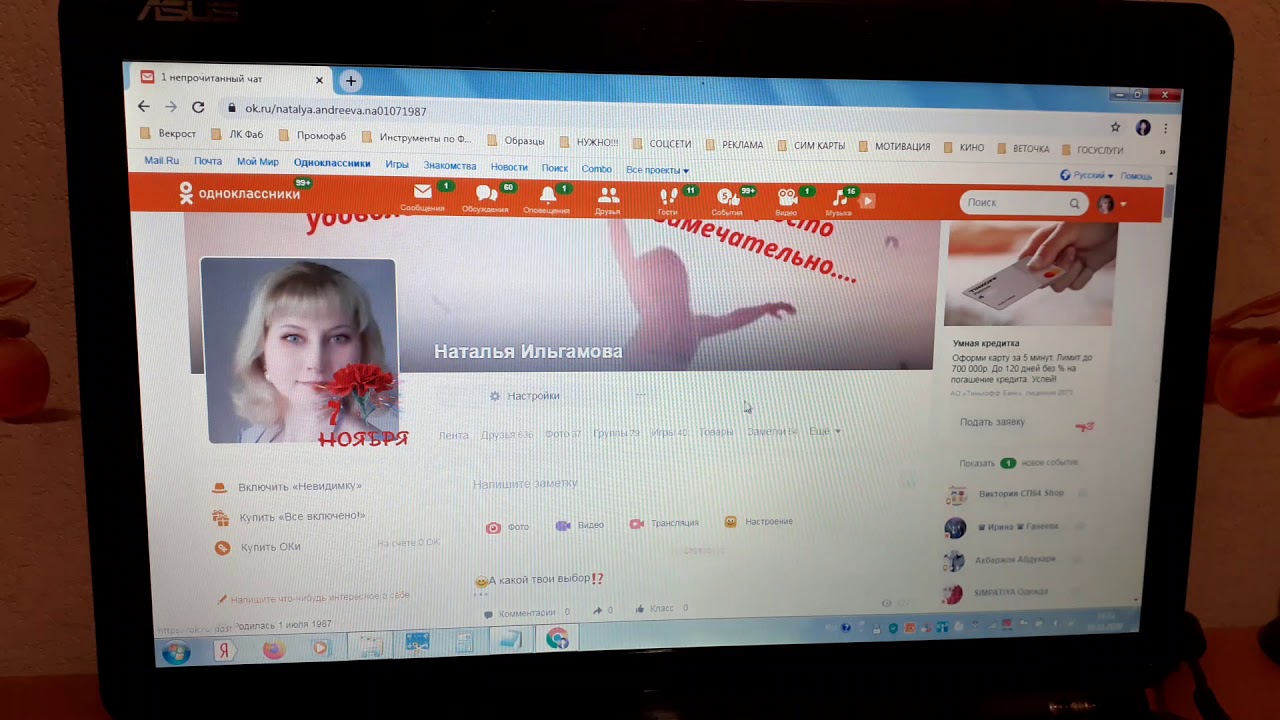This screenshot has height=720, width=1280.
Task: Switch to the Фото 37 profile tab
Action: 563,434
